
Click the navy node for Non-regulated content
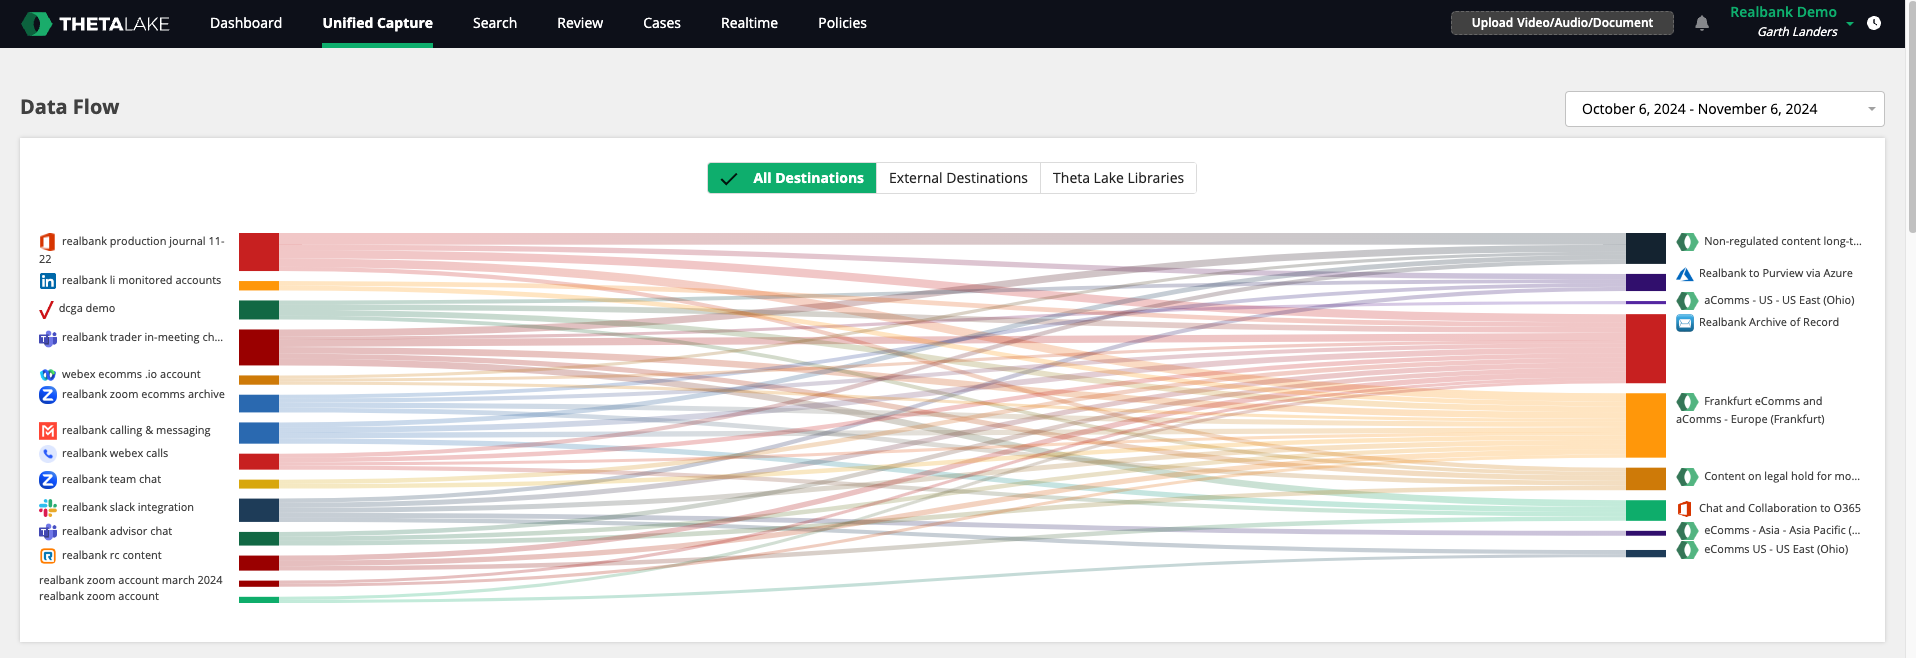[x=1645, y=248]
